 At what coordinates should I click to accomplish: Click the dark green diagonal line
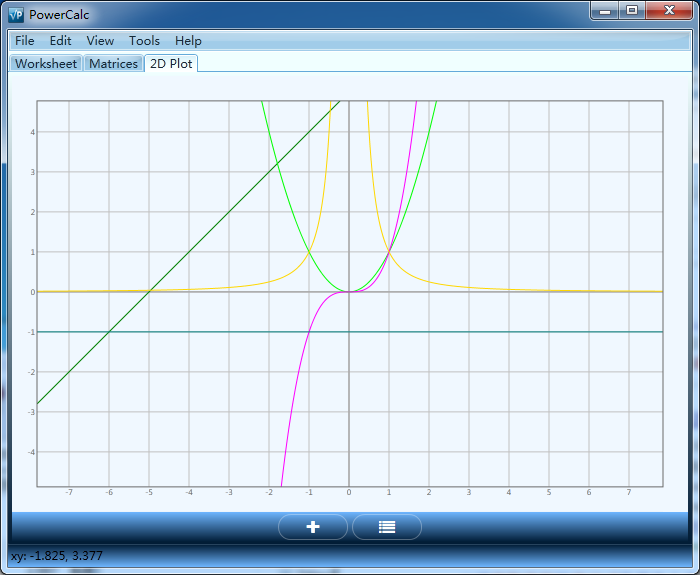[x=189, y=251]
